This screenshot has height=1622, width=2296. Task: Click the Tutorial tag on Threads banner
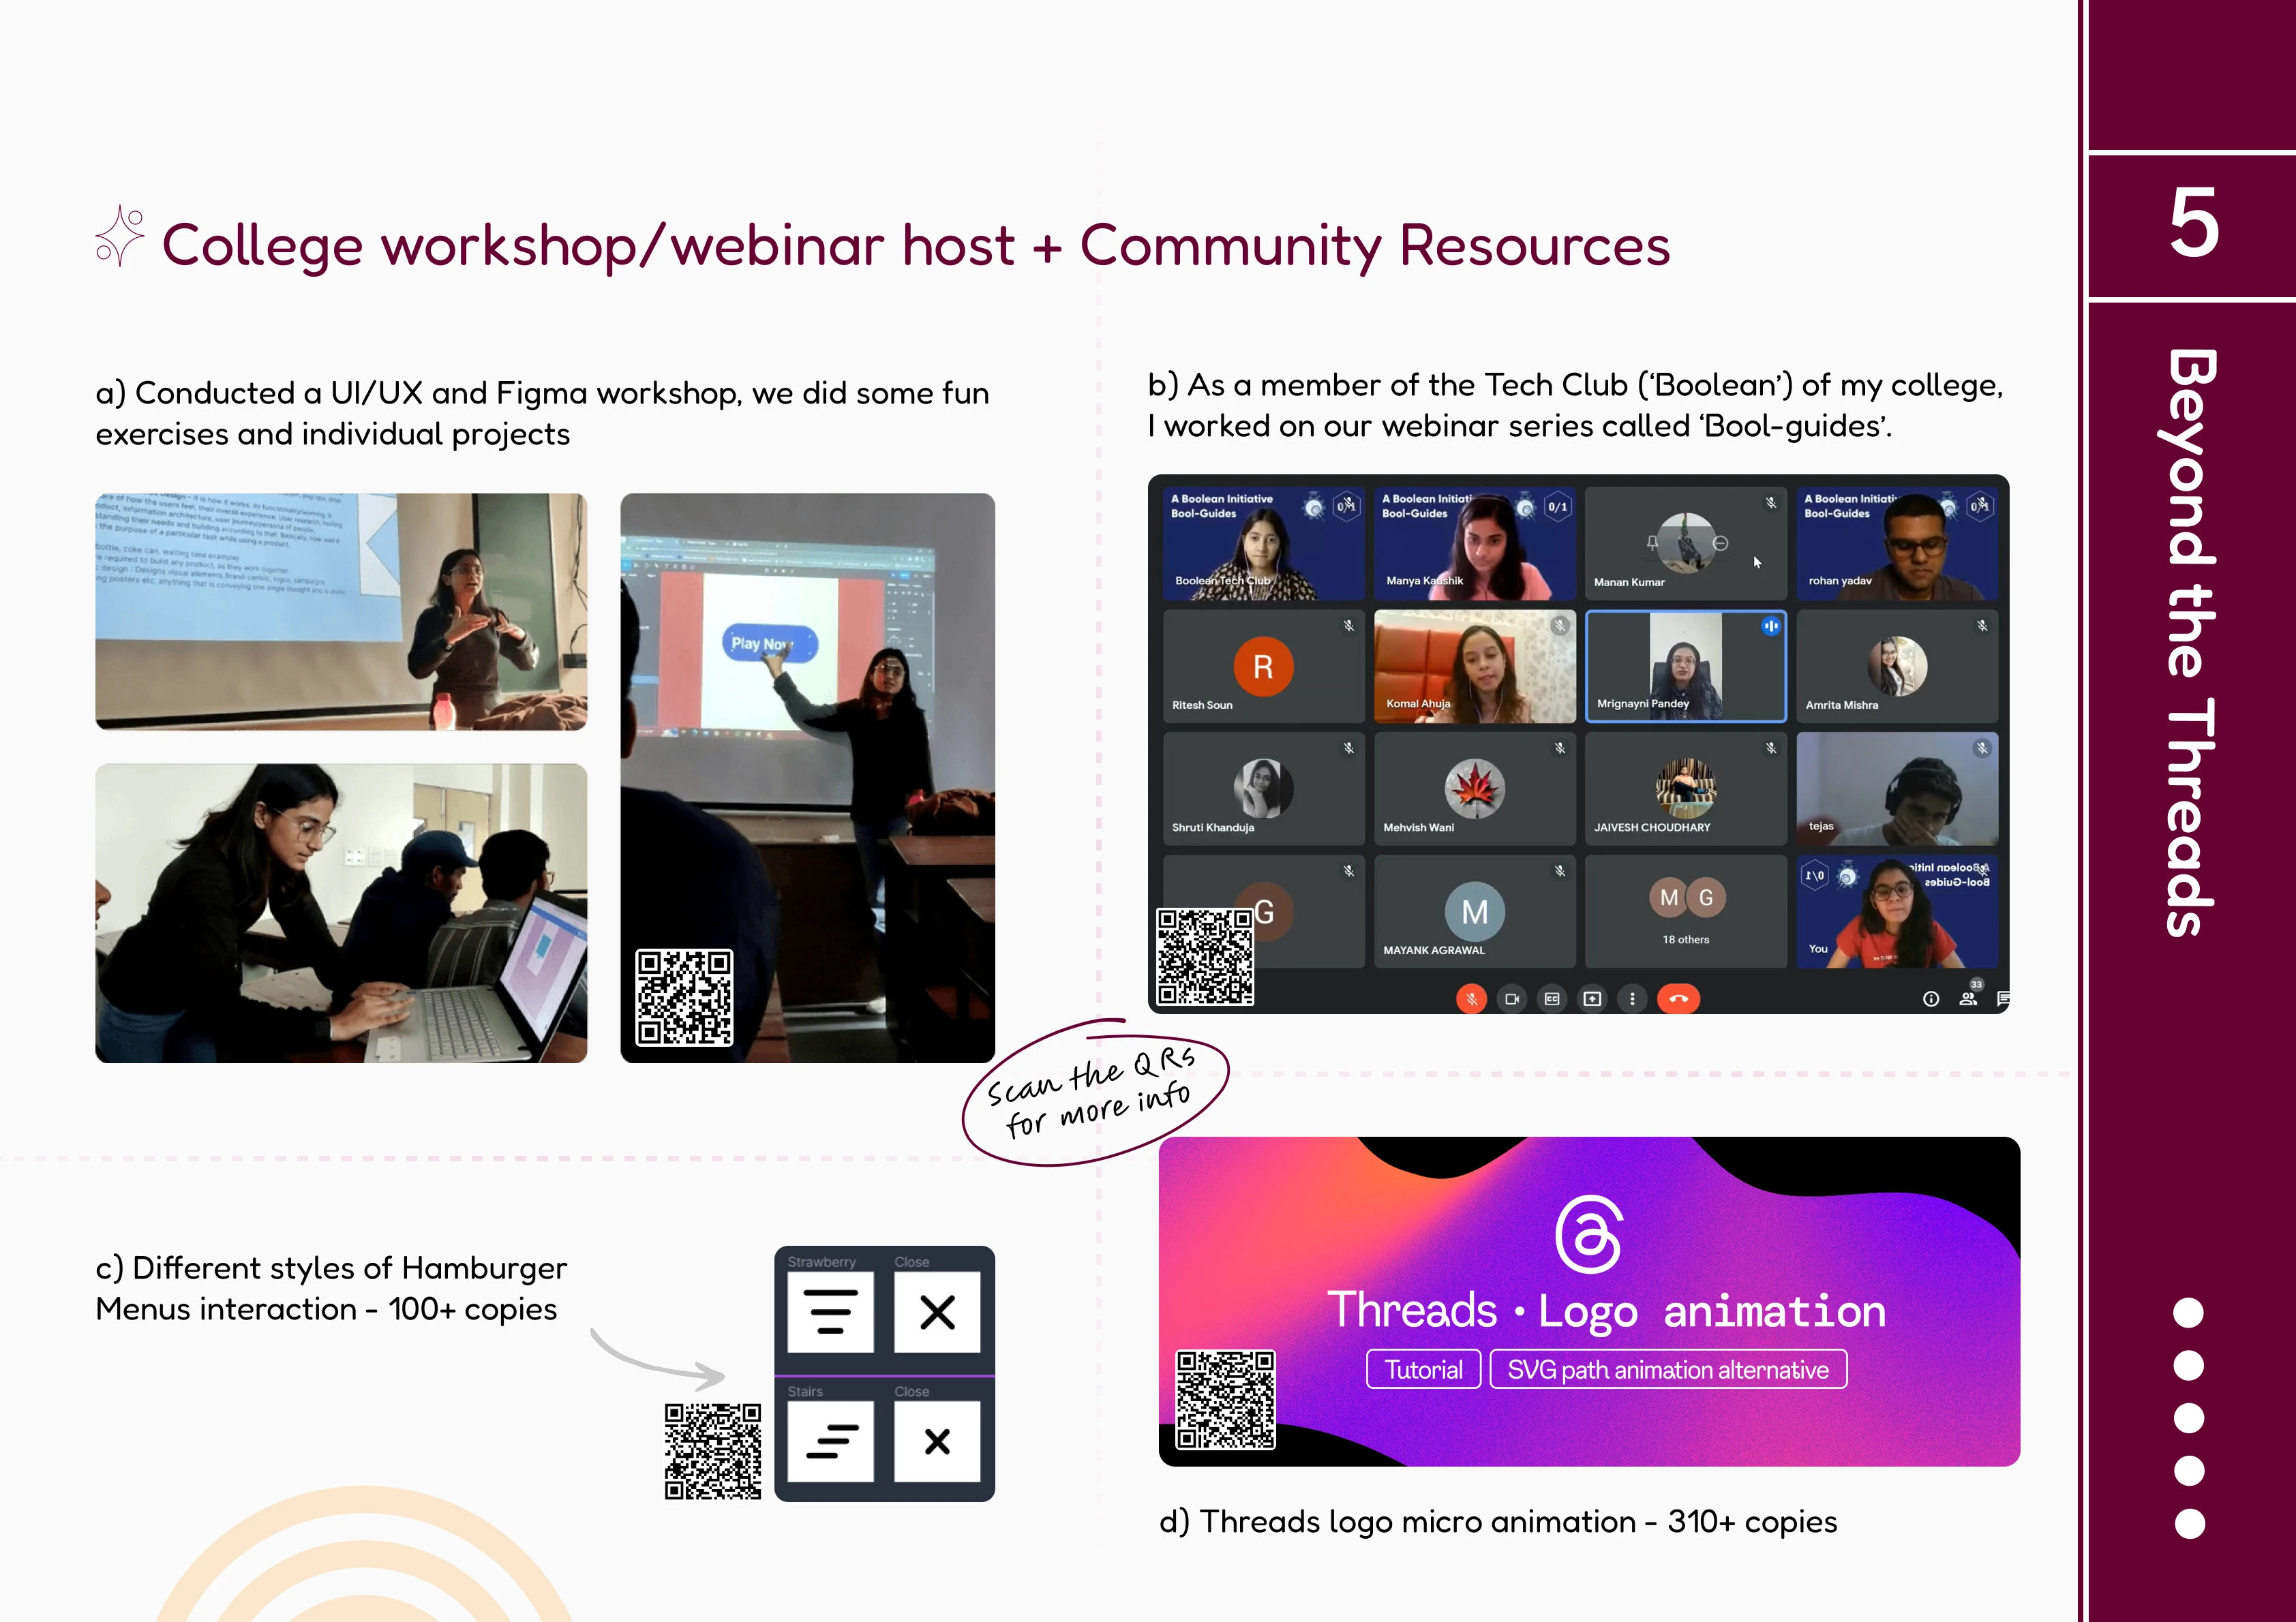tap(1423, 1369)
